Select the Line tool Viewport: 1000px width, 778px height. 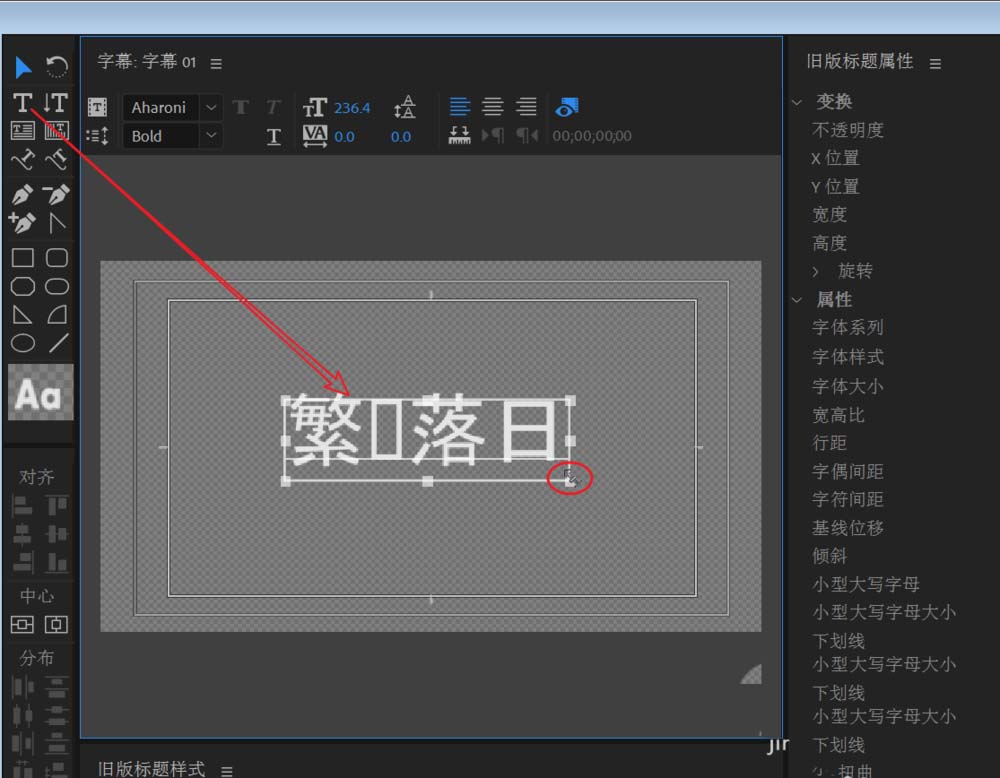57,342
